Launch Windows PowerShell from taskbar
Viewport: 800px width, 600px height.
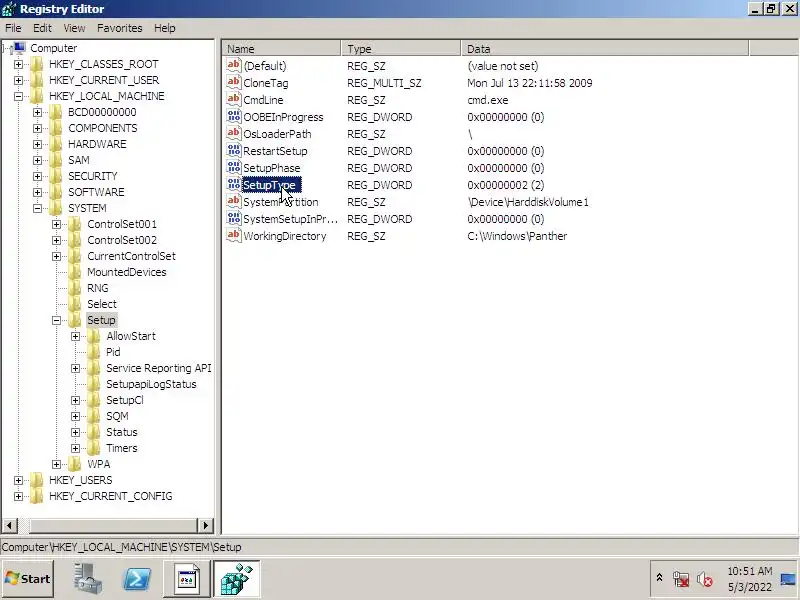tap(138, 579)
